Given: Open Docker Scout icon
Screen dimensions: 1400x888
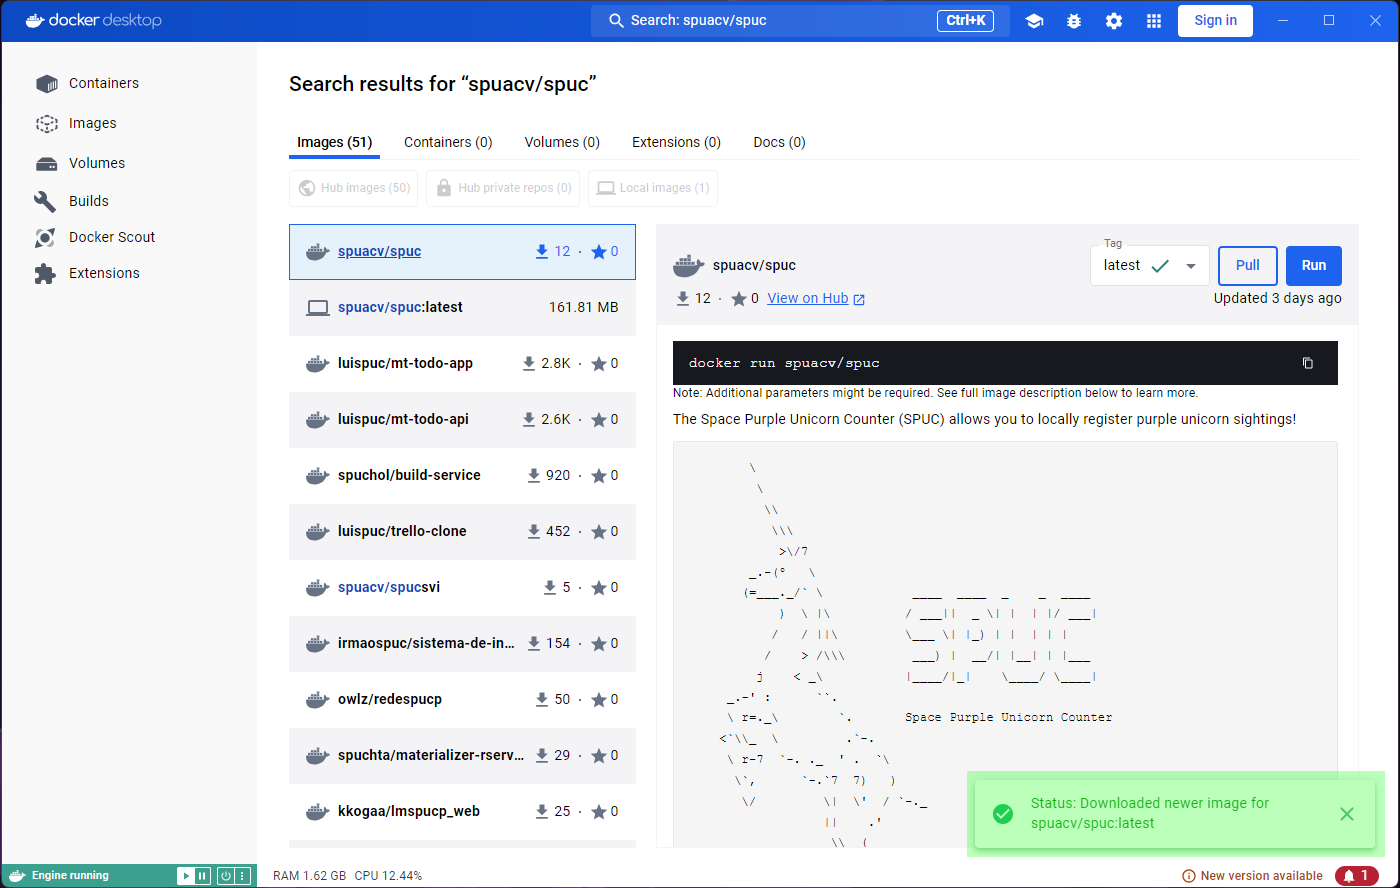Looking at the screenshot, I should point(45,237).
